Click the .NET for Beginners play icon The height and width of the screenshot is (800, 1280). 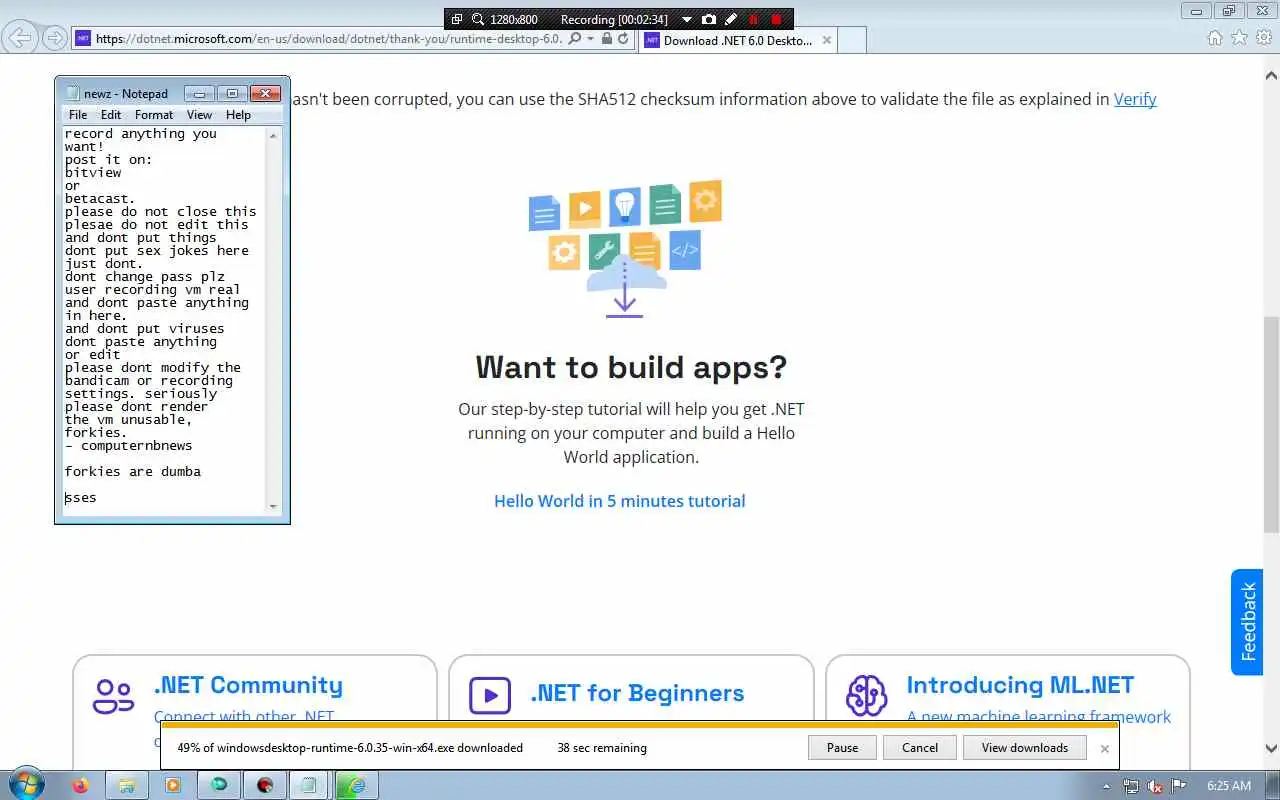coord(490,695)
